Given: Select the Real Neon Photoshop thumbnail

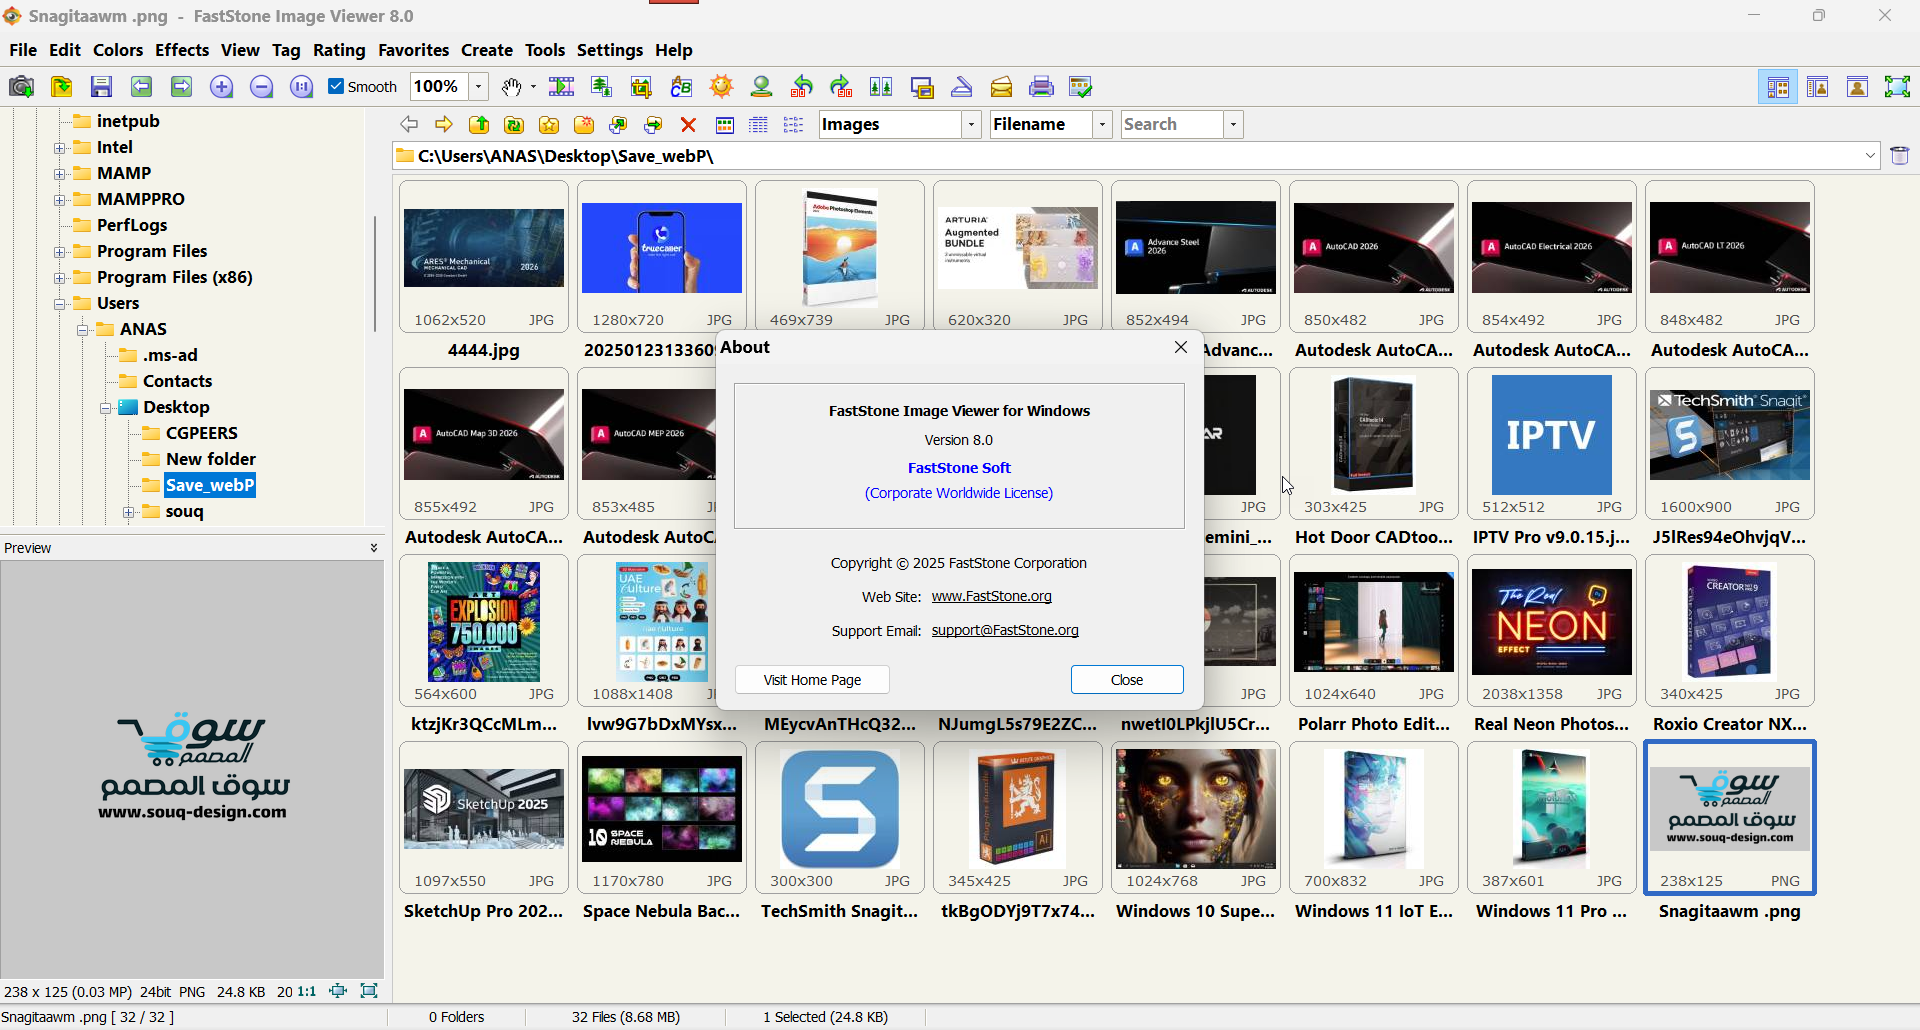Looking at the screenshot, I should point(1551,632).
